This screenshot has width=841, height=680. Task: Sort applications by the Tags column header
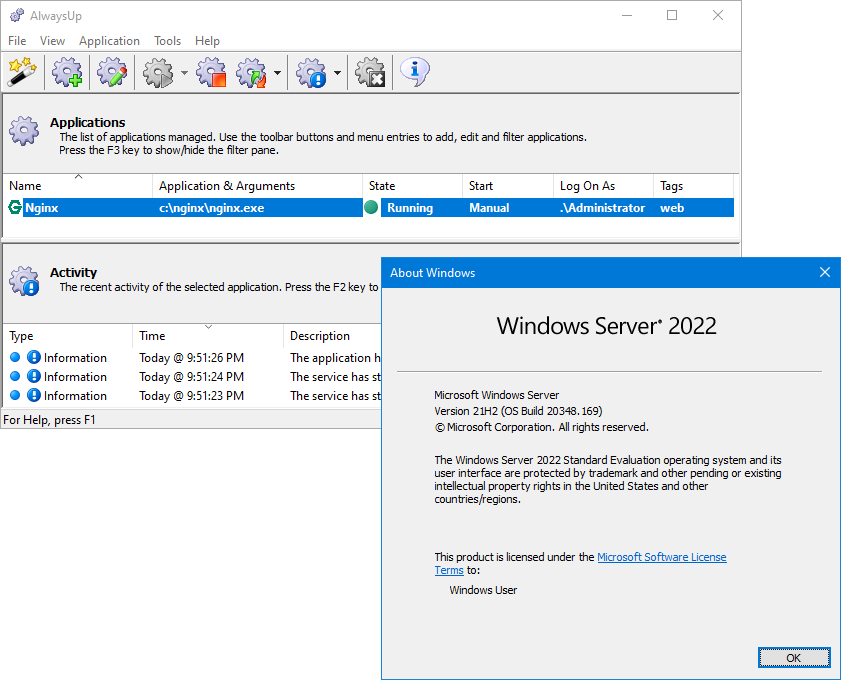[x=694, y=186]
